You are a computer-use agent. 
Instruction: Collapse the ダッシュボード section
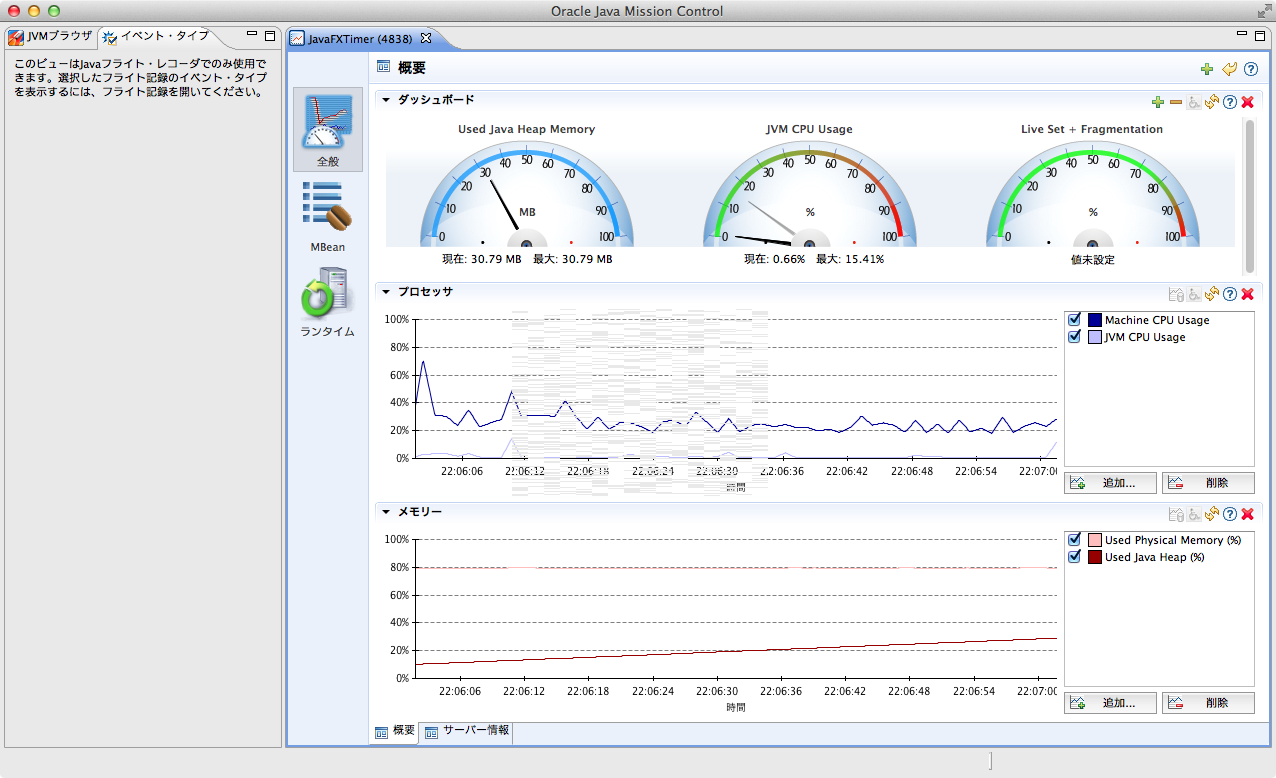(386, 100)
